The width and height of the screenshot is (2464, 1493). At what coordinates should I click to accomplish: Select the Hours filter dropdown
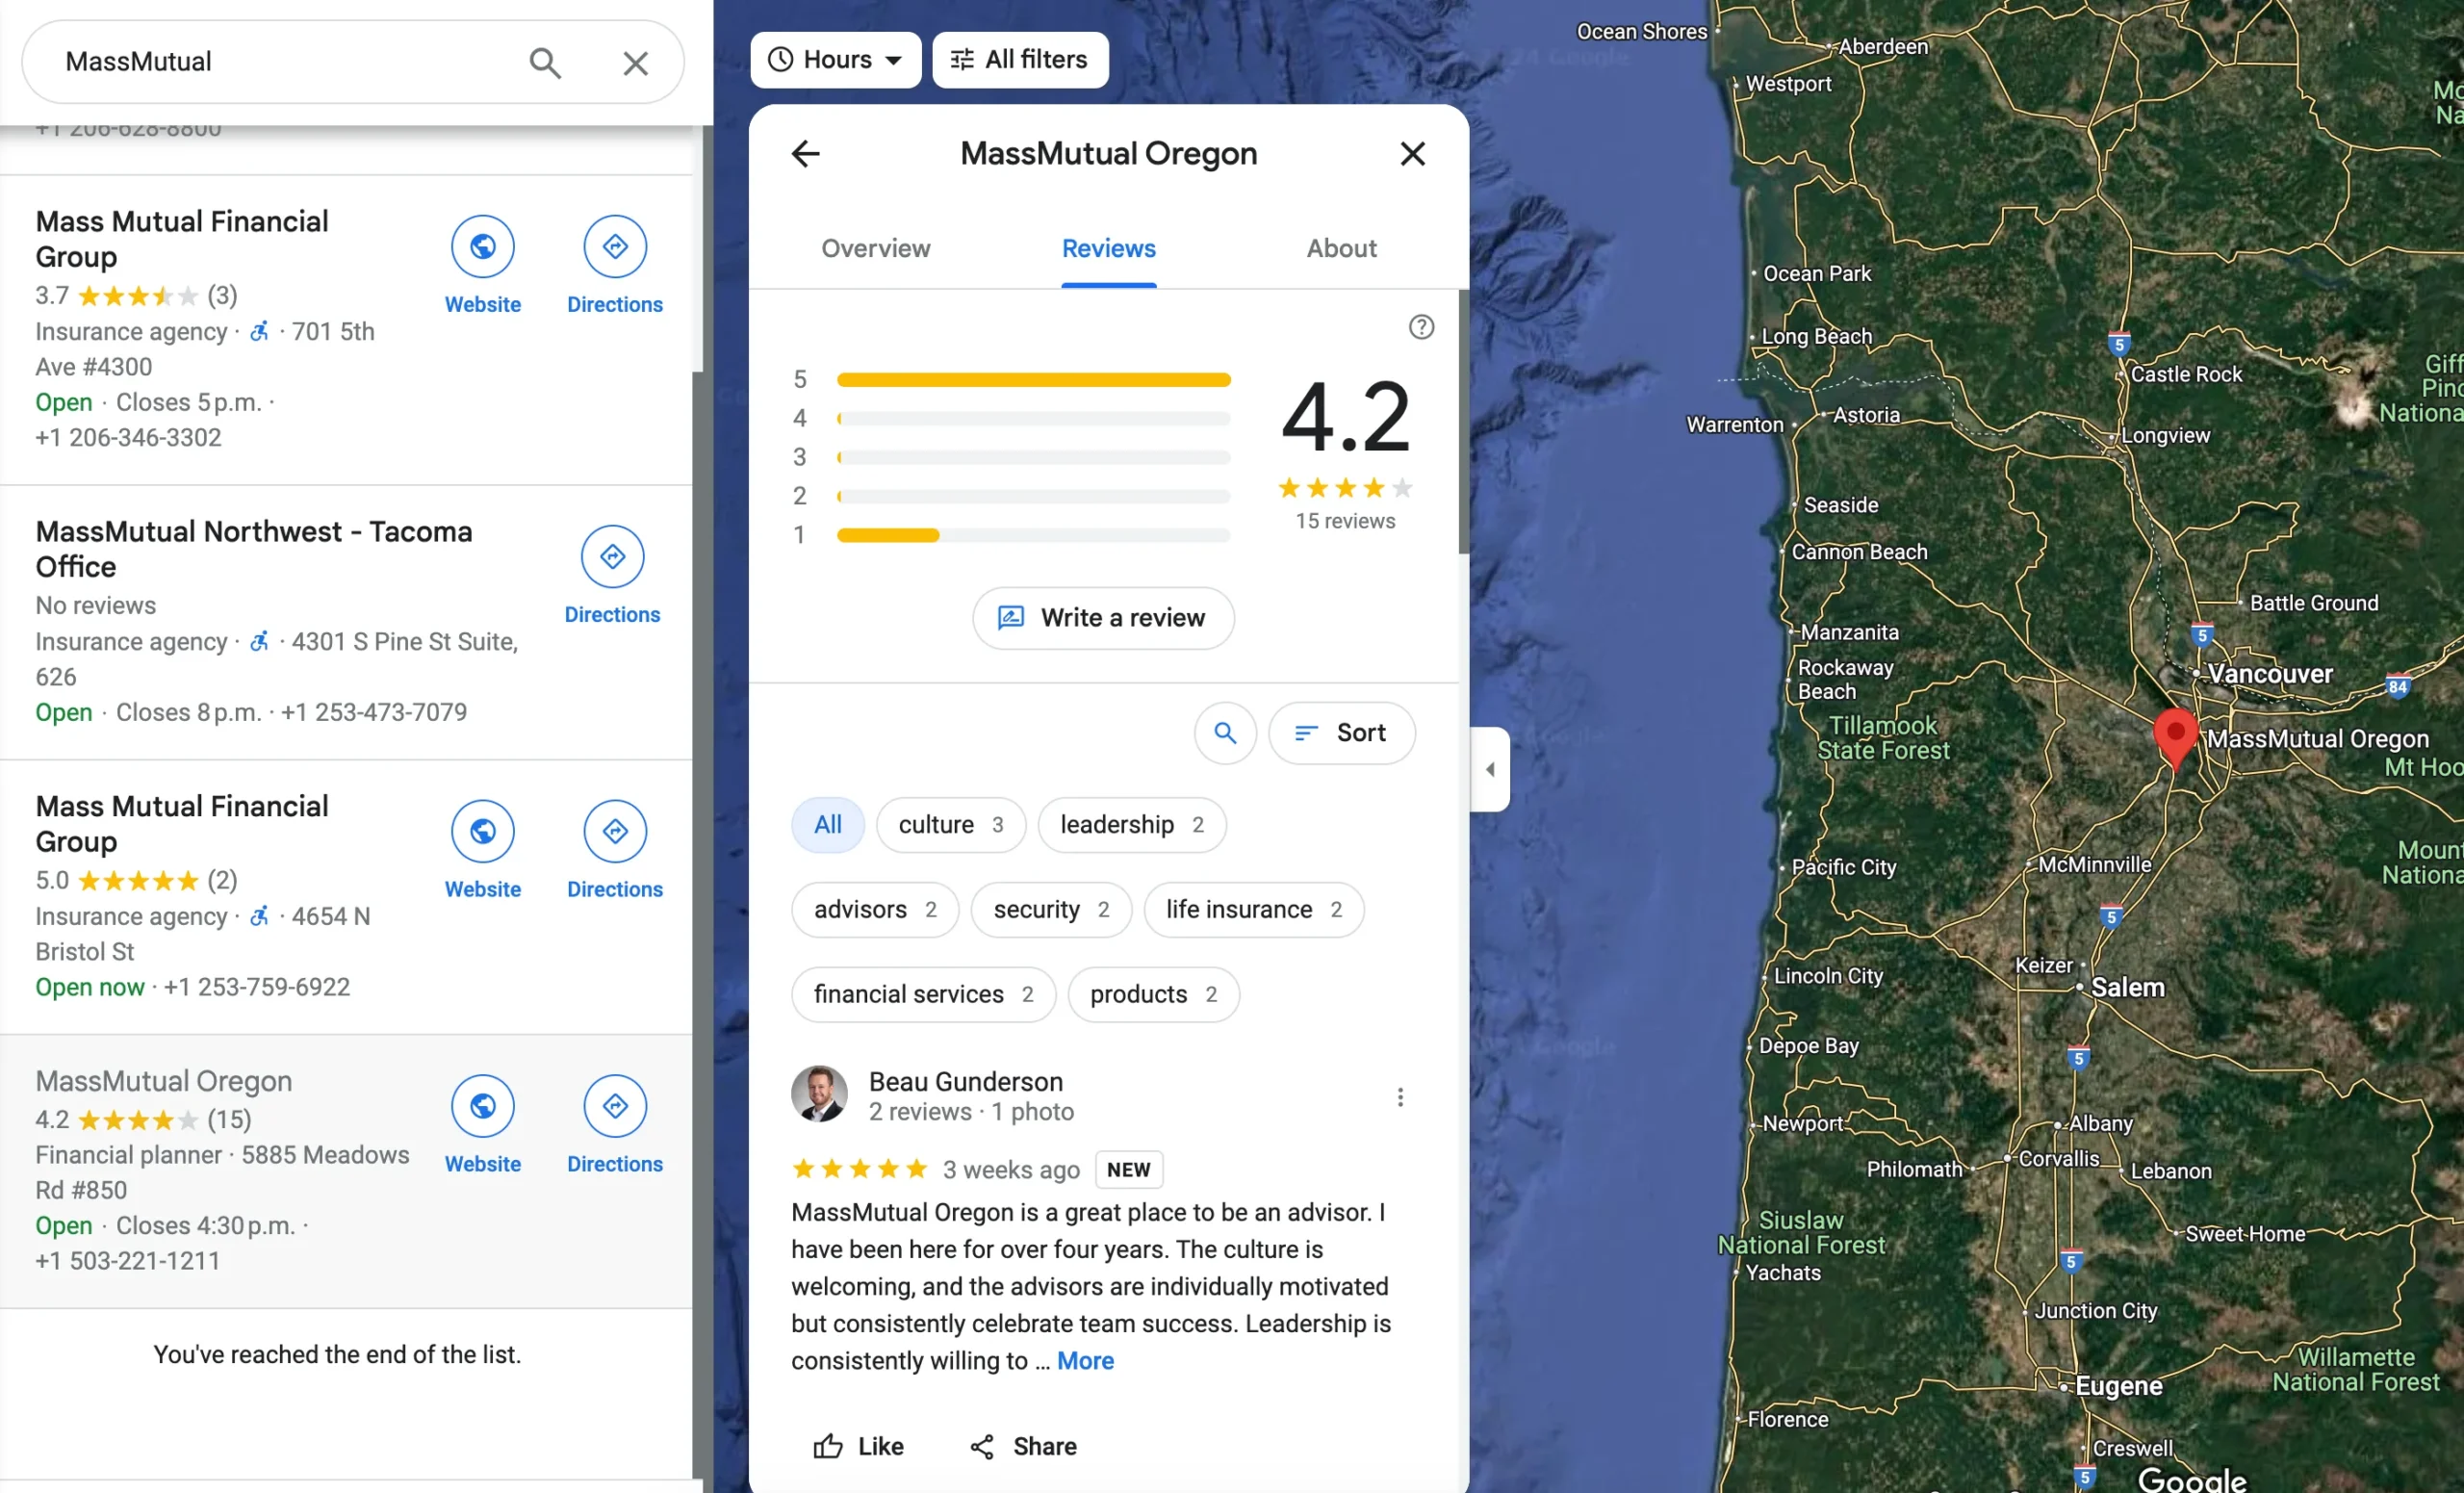click(836, 60)
